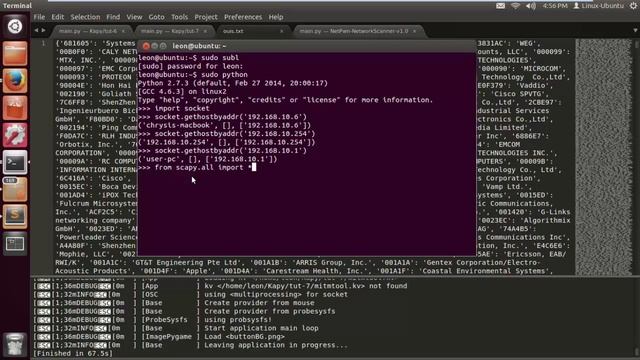The width and height of the screenshot is (640, 360).
Task: Open the session power gear icon
Action: [634, 6]
